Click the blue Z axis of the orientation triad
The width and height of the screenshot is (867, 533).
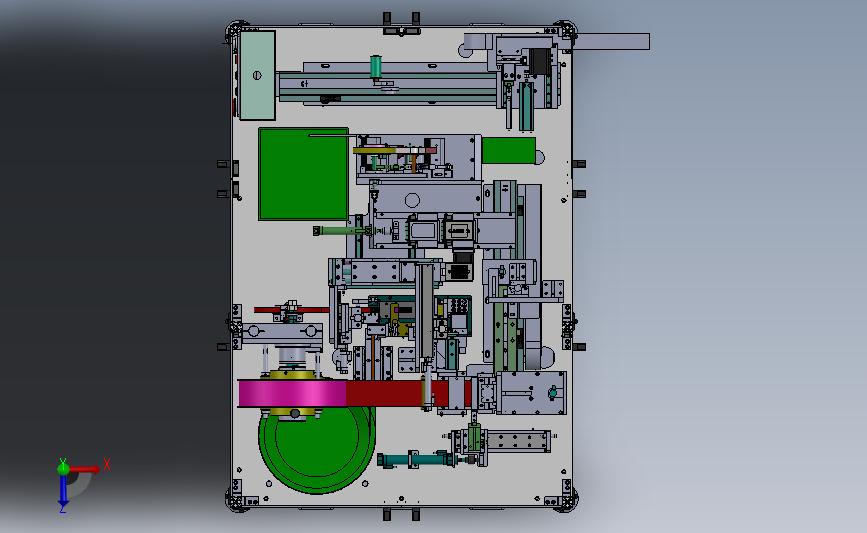63,490
